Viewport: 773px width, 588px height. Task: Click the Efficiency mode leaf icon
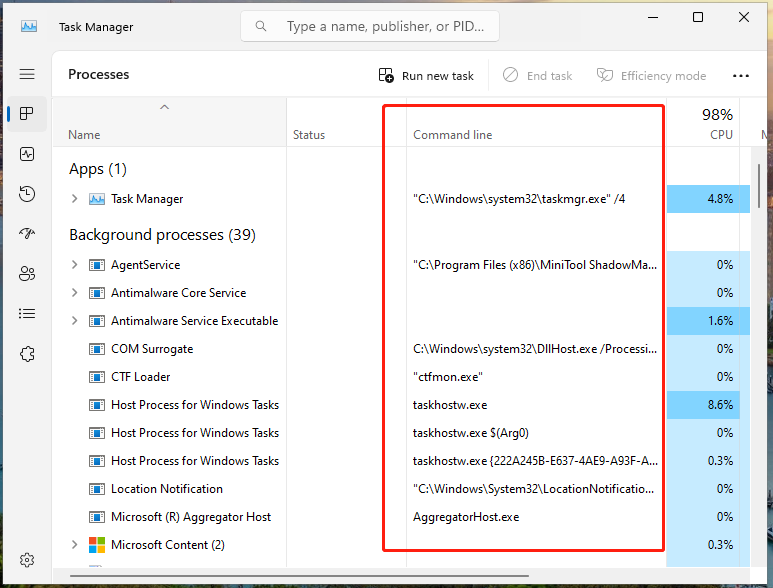pos(605,75)
